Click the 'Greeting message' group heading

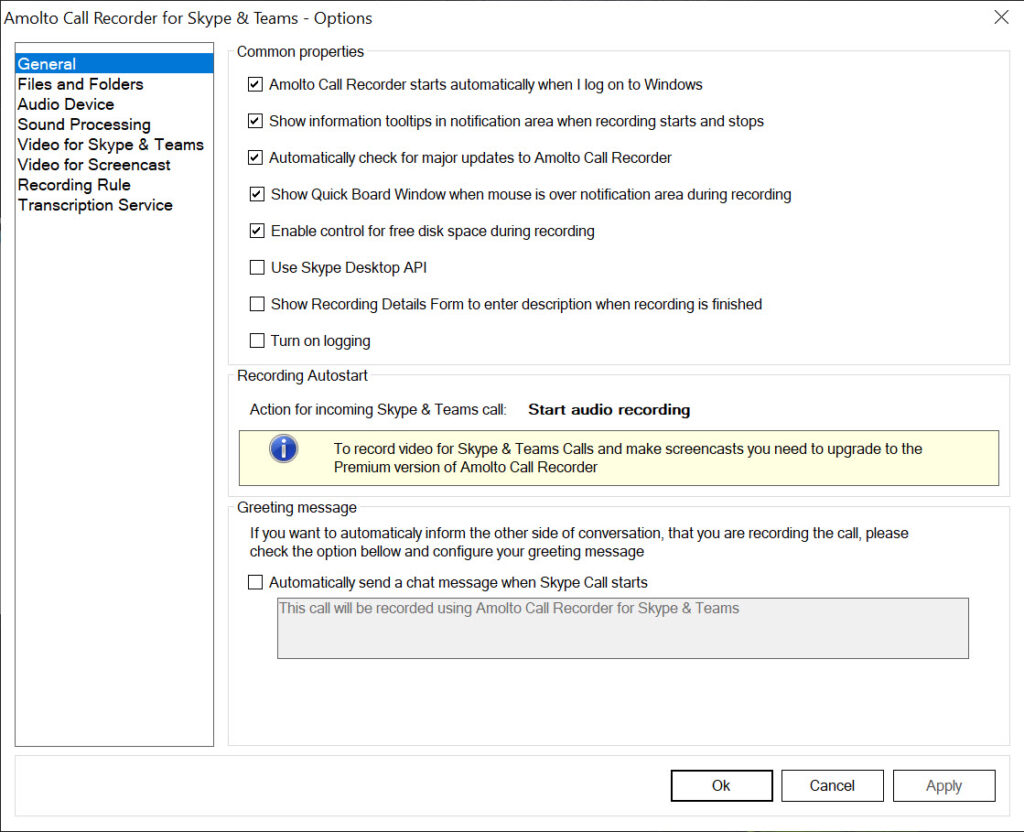(297, 507)
